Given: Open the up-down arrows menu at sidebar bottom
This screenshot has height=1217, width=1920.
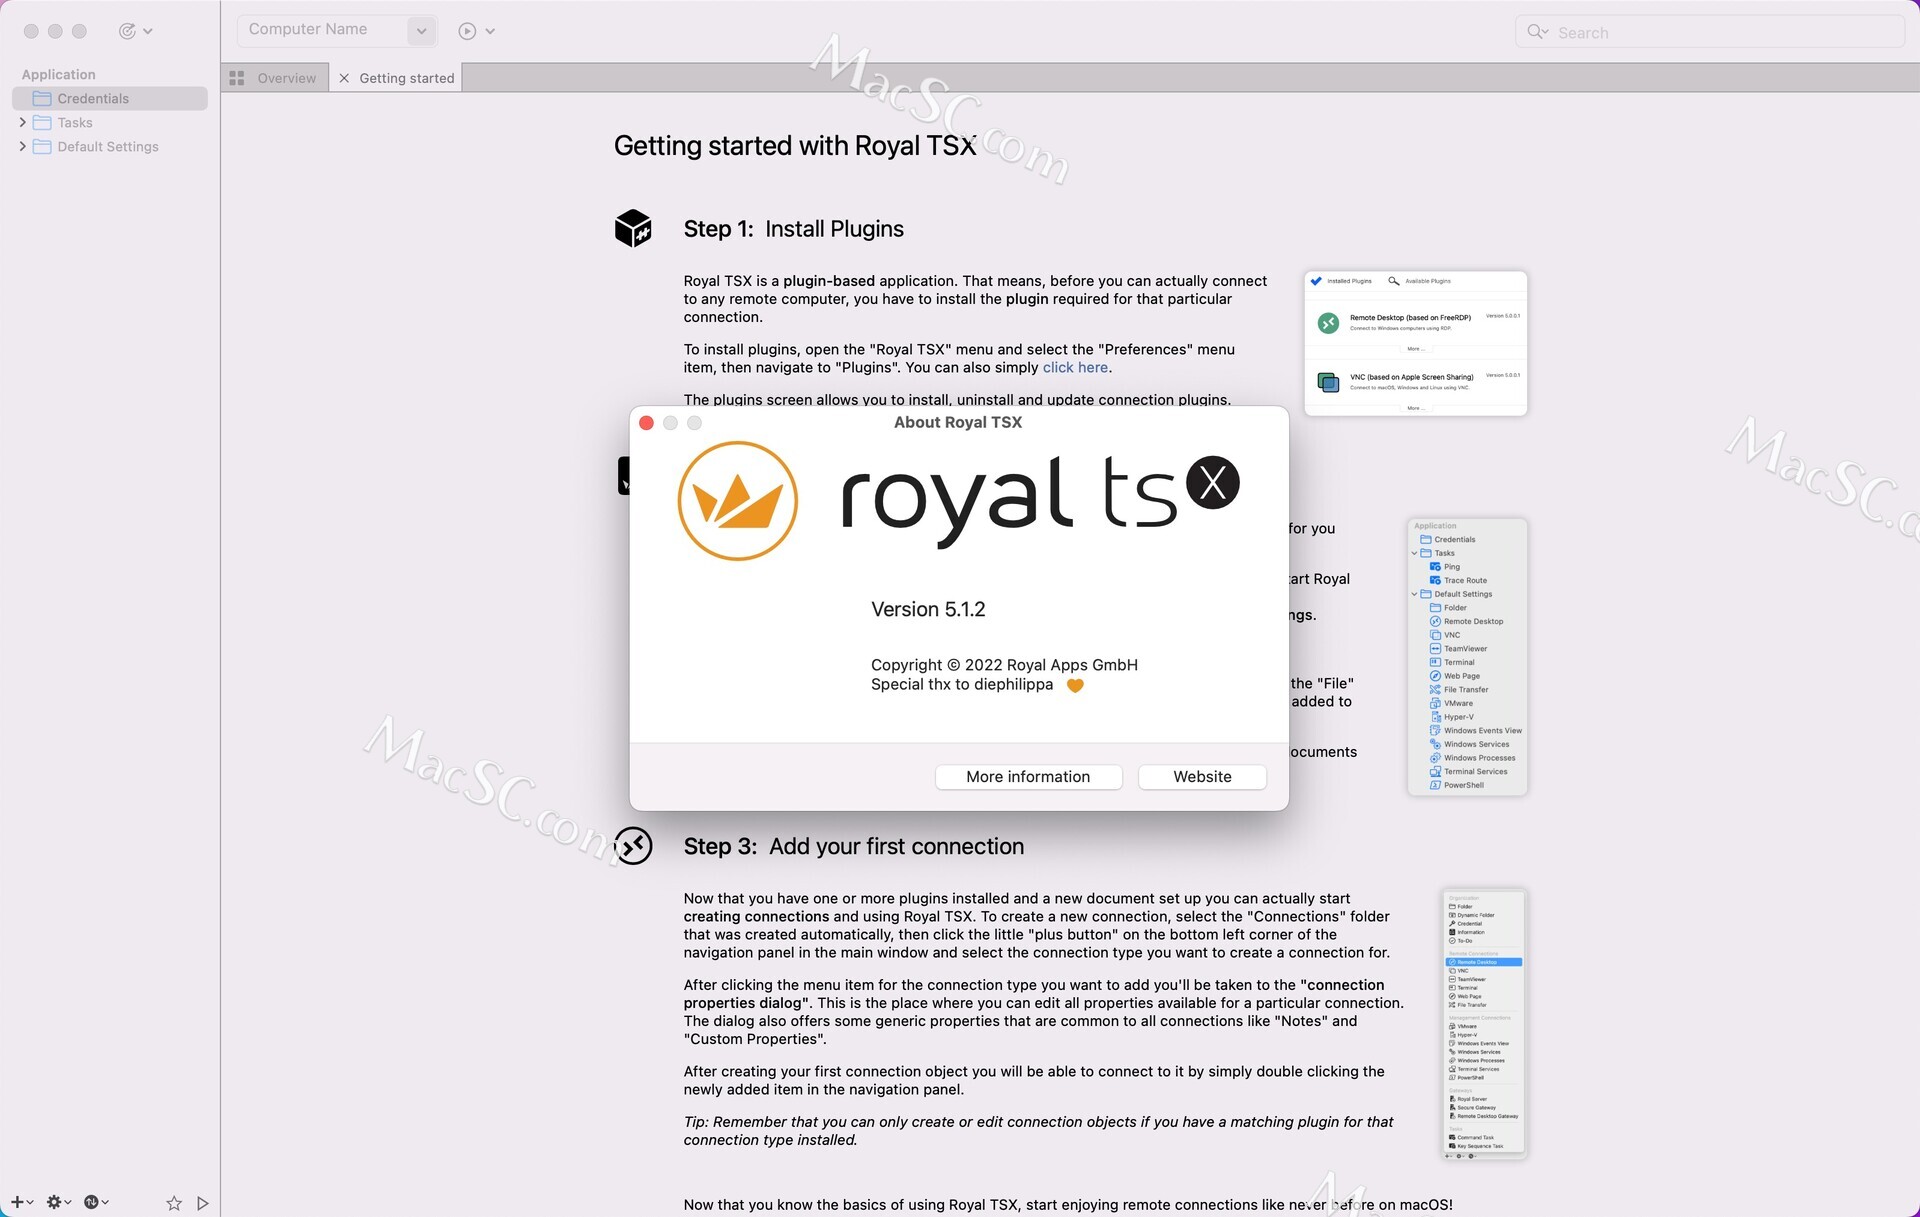Looking at the screenshot, I should pyautogui.click(x=96, y=1202).
